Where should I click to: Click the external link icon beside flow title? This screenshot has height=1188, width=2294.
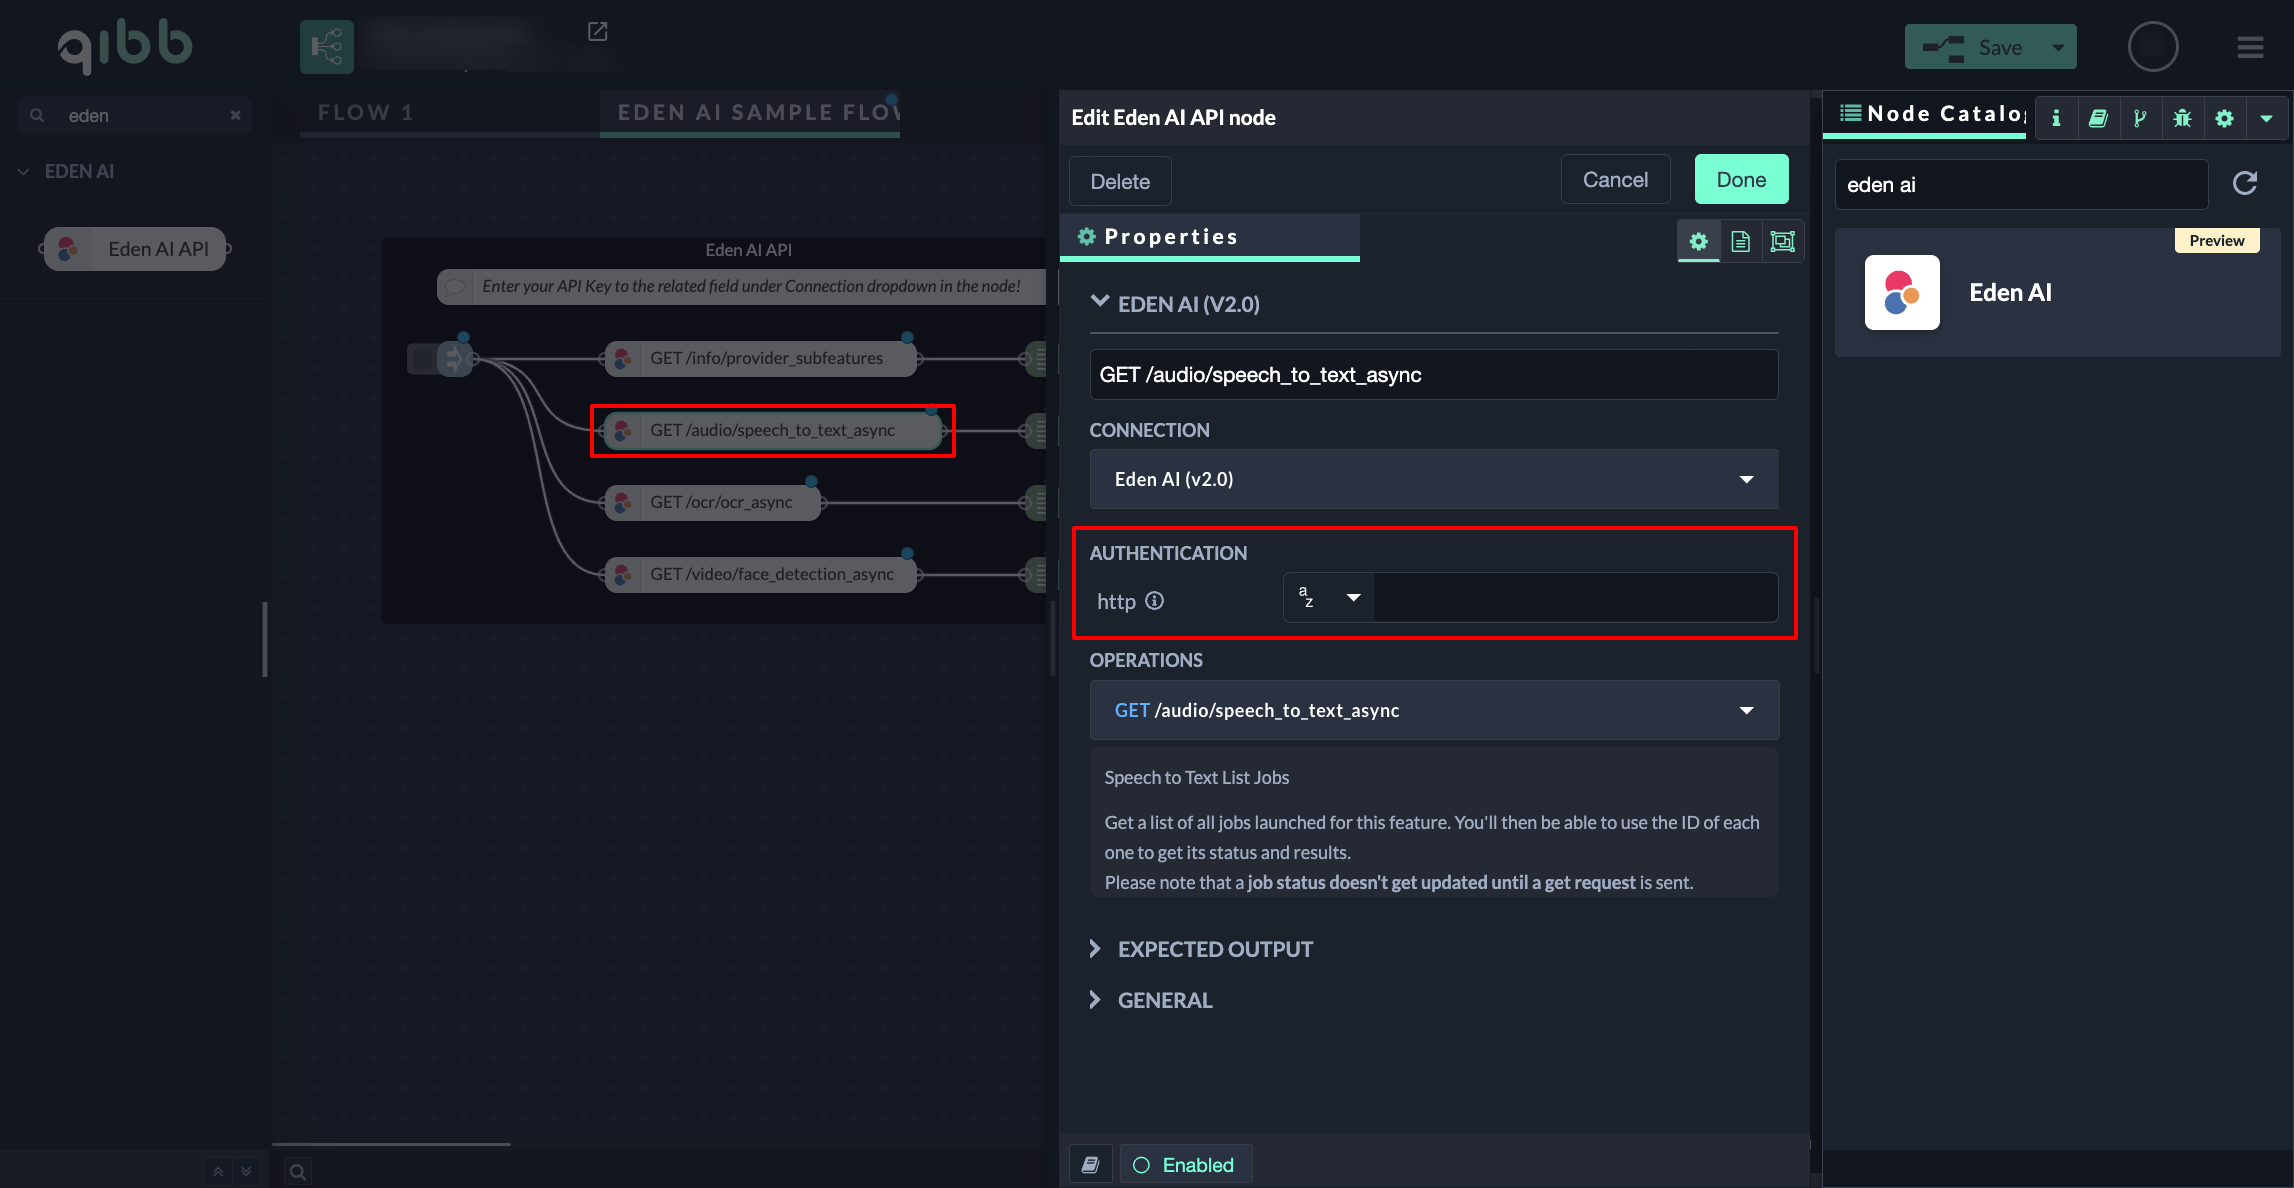pos(597,32)
